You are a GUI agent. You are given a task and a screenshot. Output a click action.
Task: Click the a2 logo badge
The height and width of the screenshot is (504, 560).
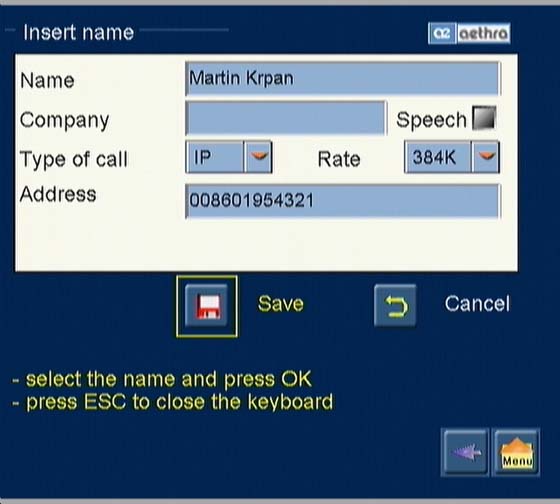point(442,34)
